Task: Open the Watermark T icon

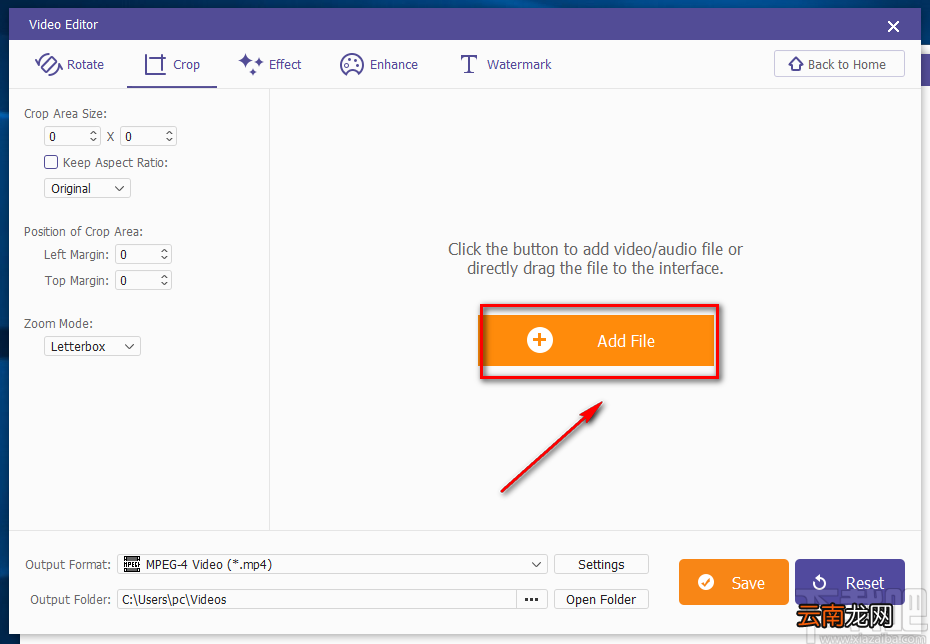Action: click(x=469, y=64)
